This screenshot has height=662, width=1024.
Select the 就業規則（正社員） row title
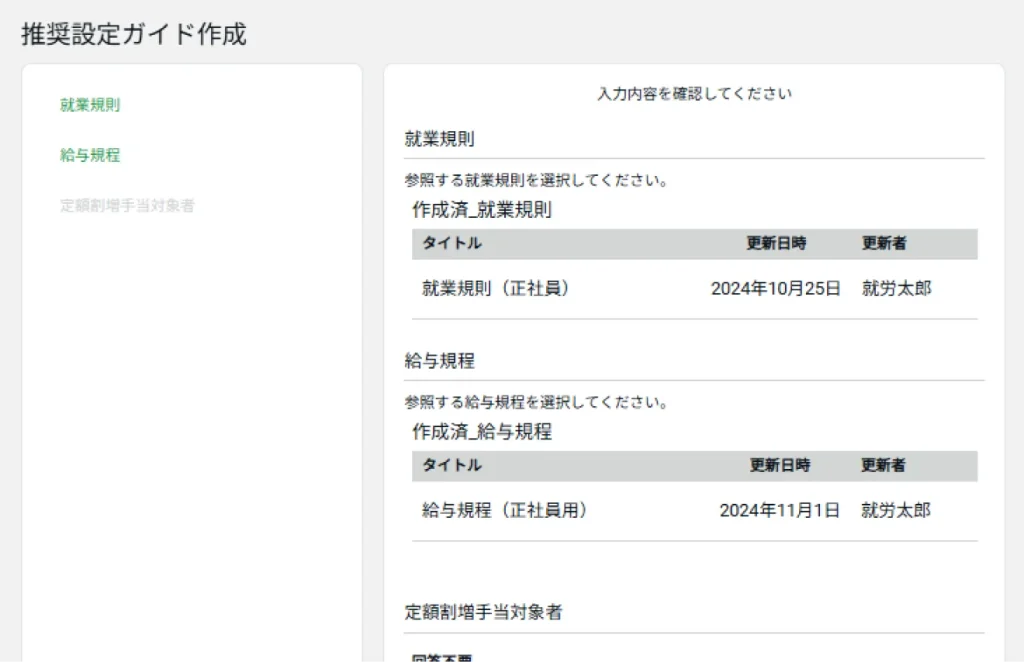(x=496, y=289)
